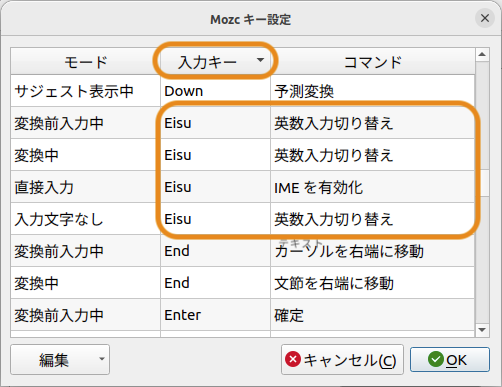Click the Enter key cell for 確定
Image resolution: width=502 pixels, height=387 pixels.
pos(215,315)
